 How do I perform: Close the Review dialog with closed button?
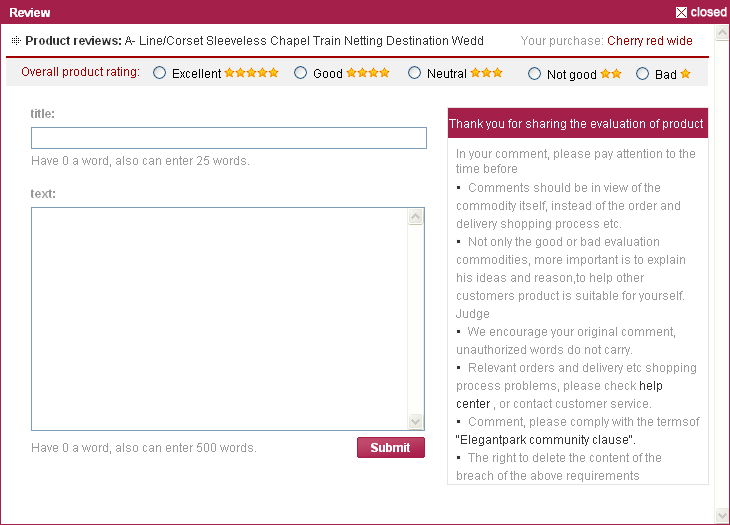701,12
